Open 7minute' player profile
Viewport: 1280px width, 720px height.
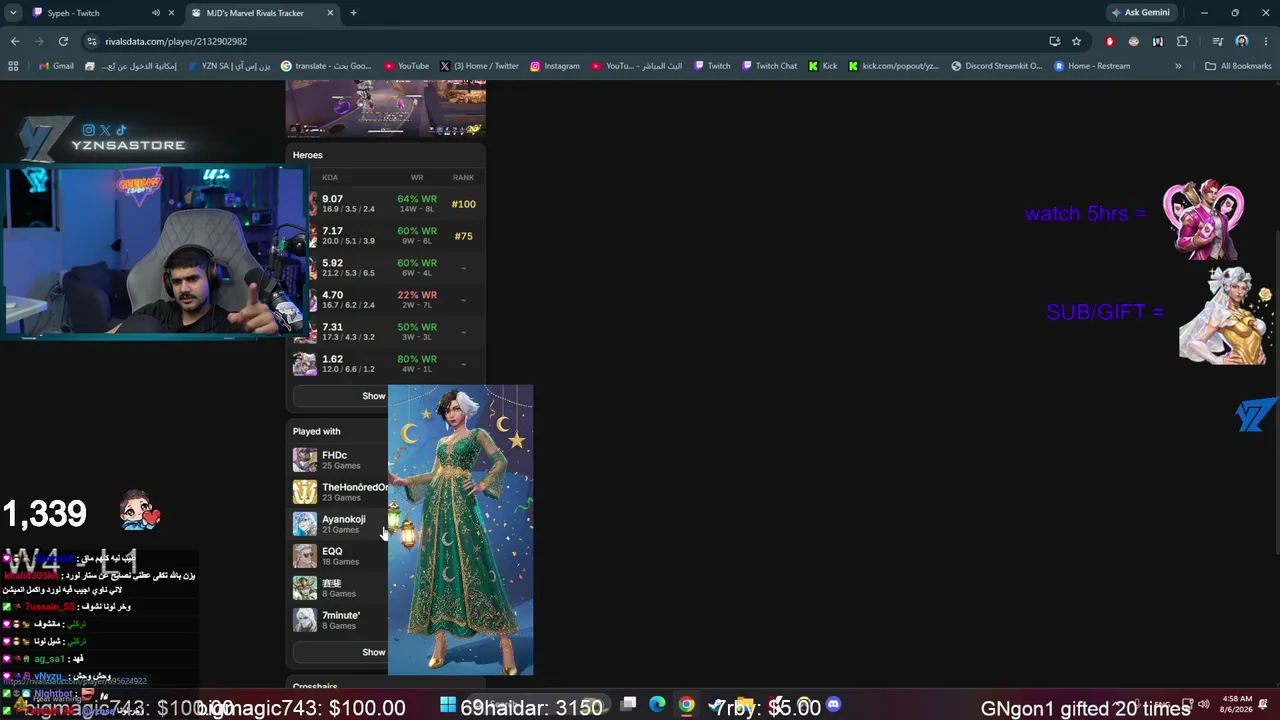[341, 615]
